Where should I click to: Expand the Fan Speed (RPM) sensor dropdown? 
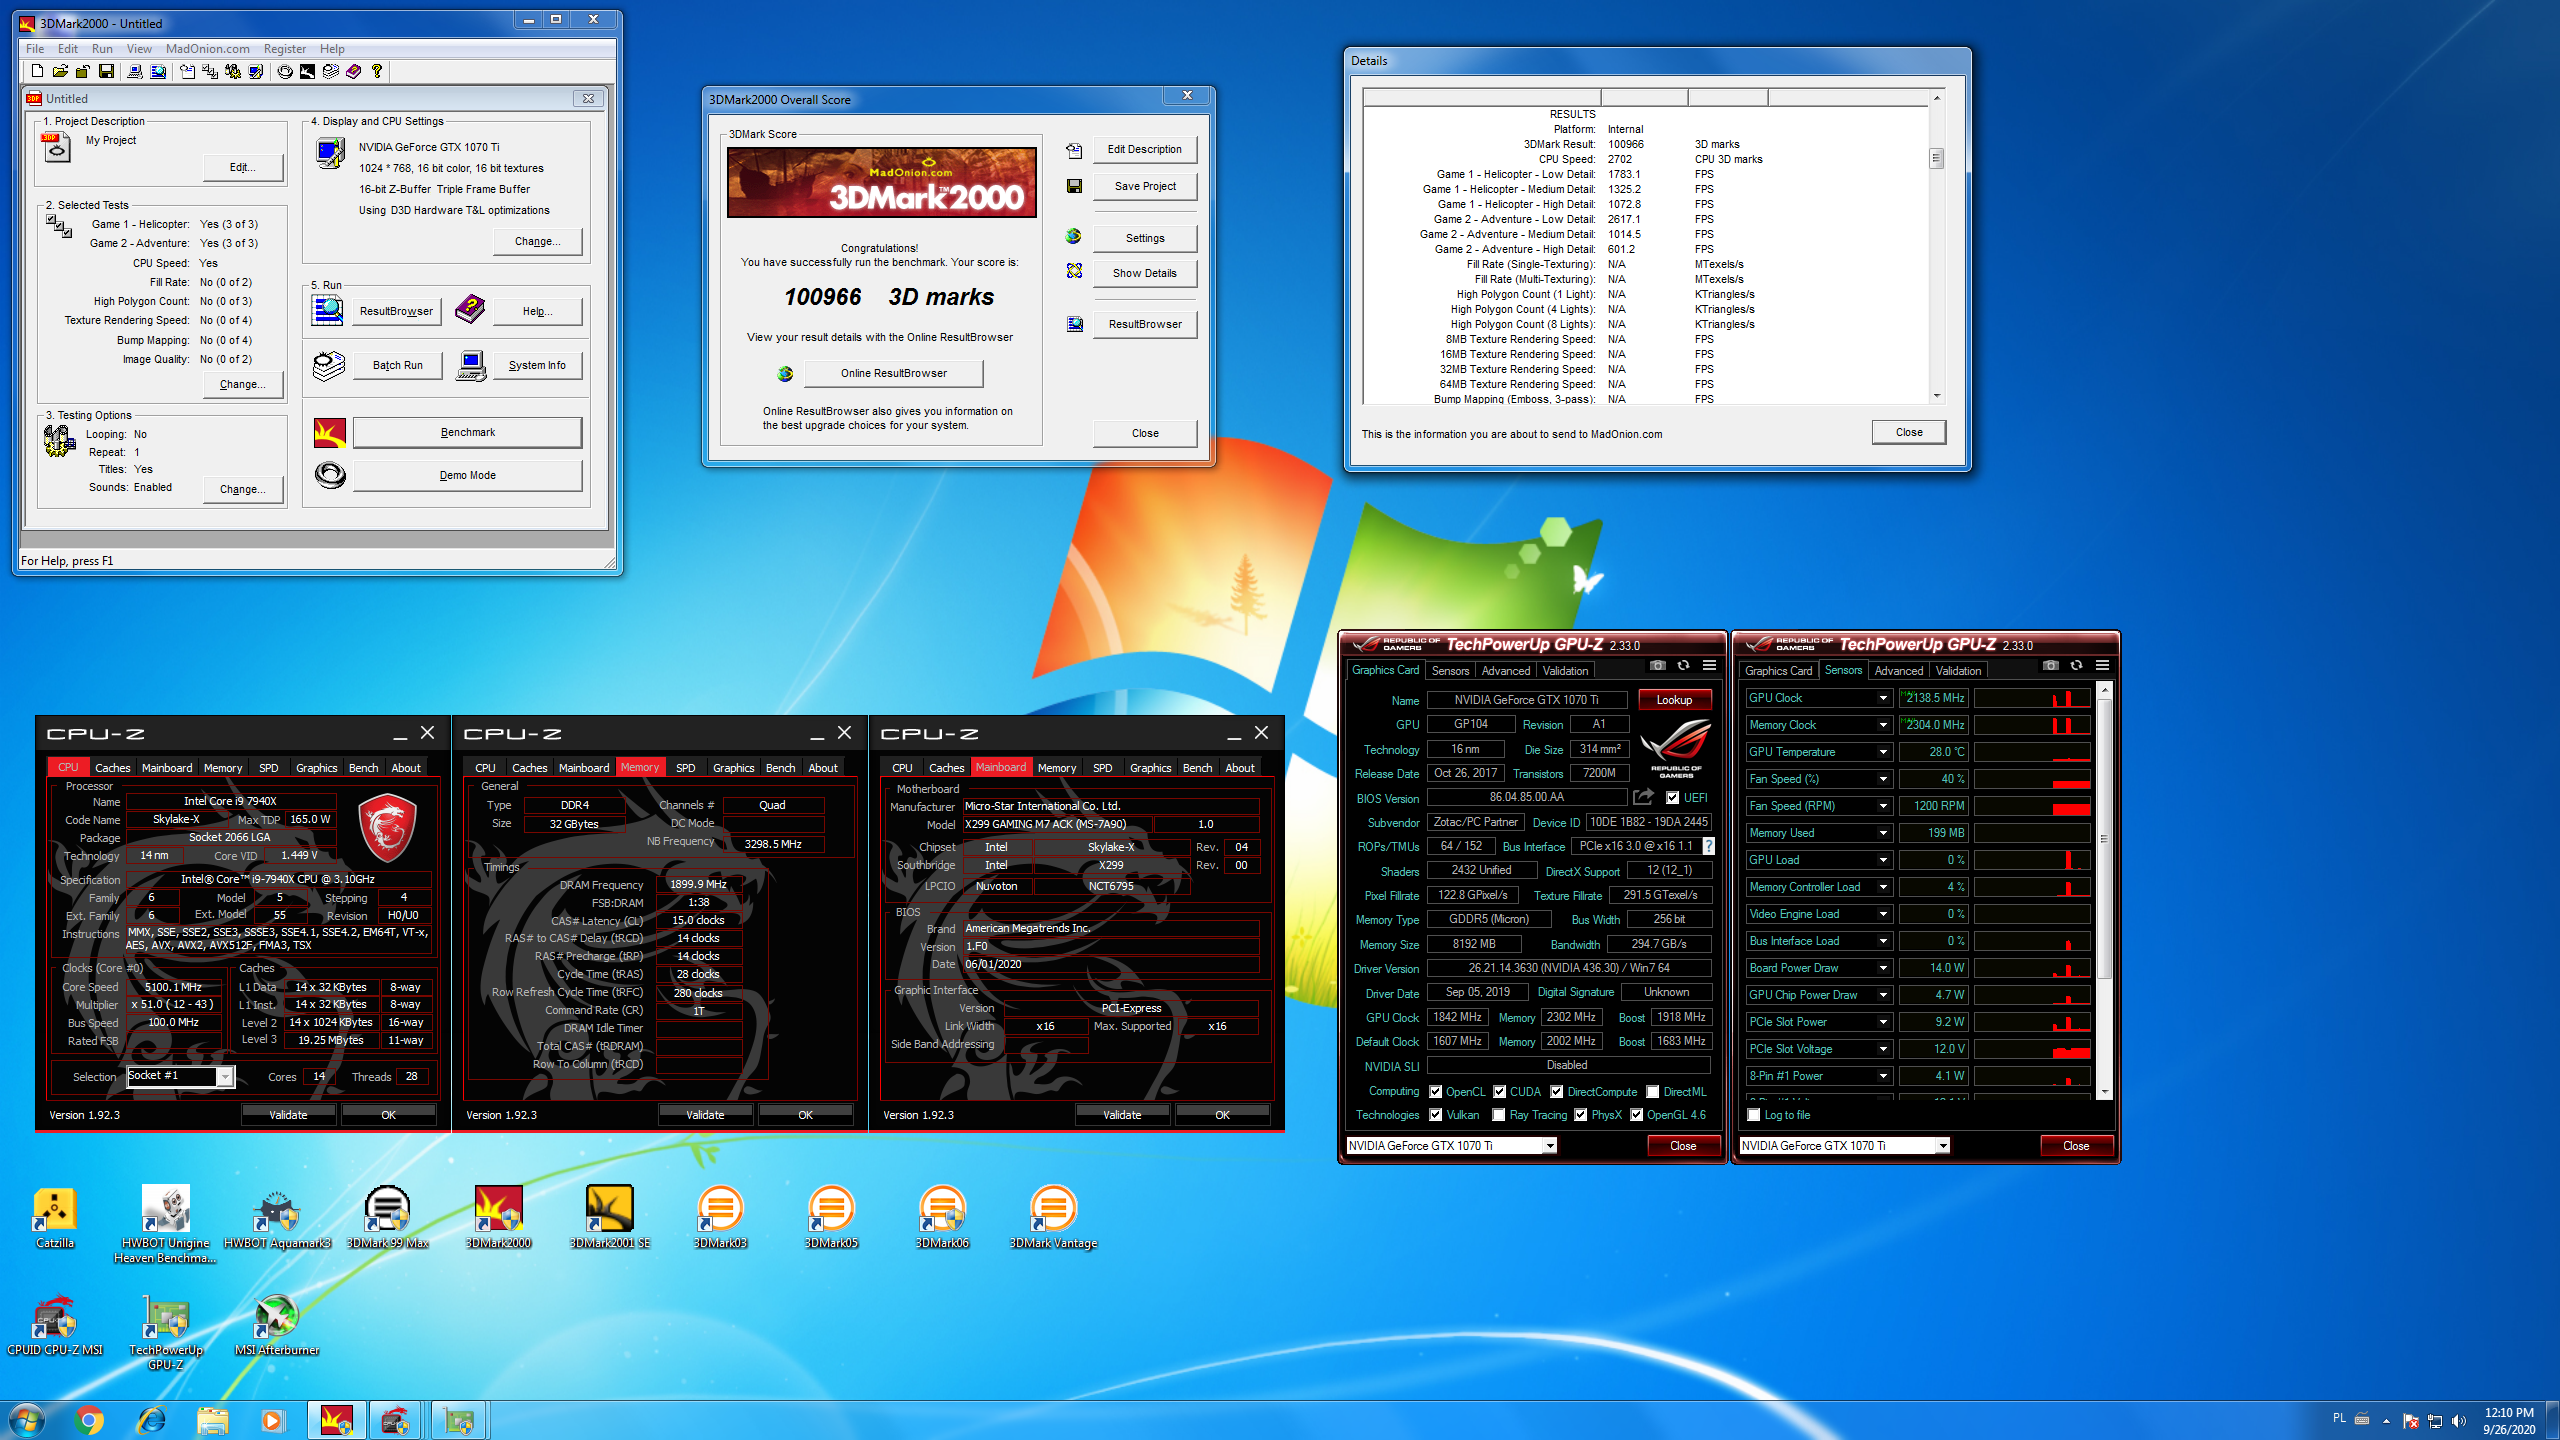[1883, 806]
